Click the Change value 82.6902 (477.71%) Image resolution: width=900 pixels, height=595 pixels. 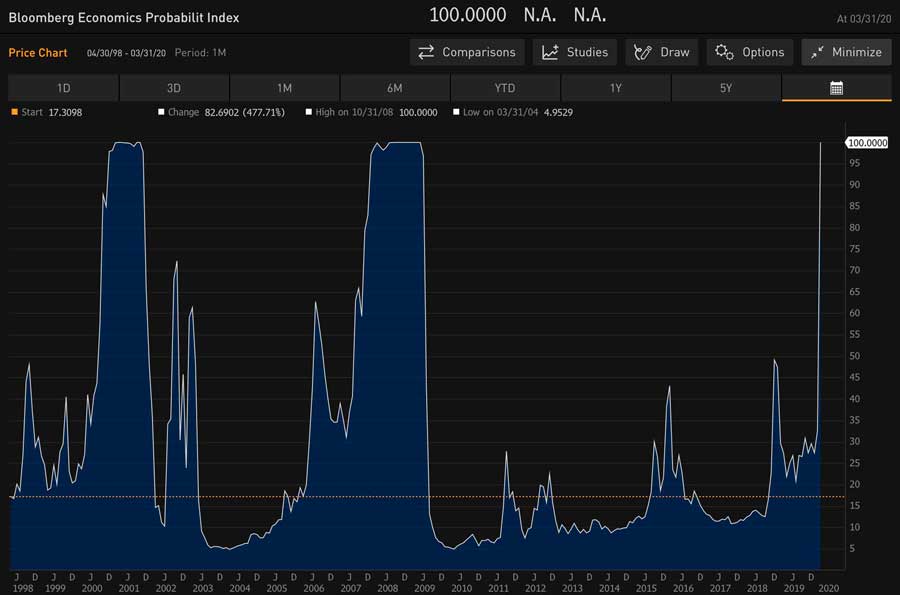tap(245, 112)
